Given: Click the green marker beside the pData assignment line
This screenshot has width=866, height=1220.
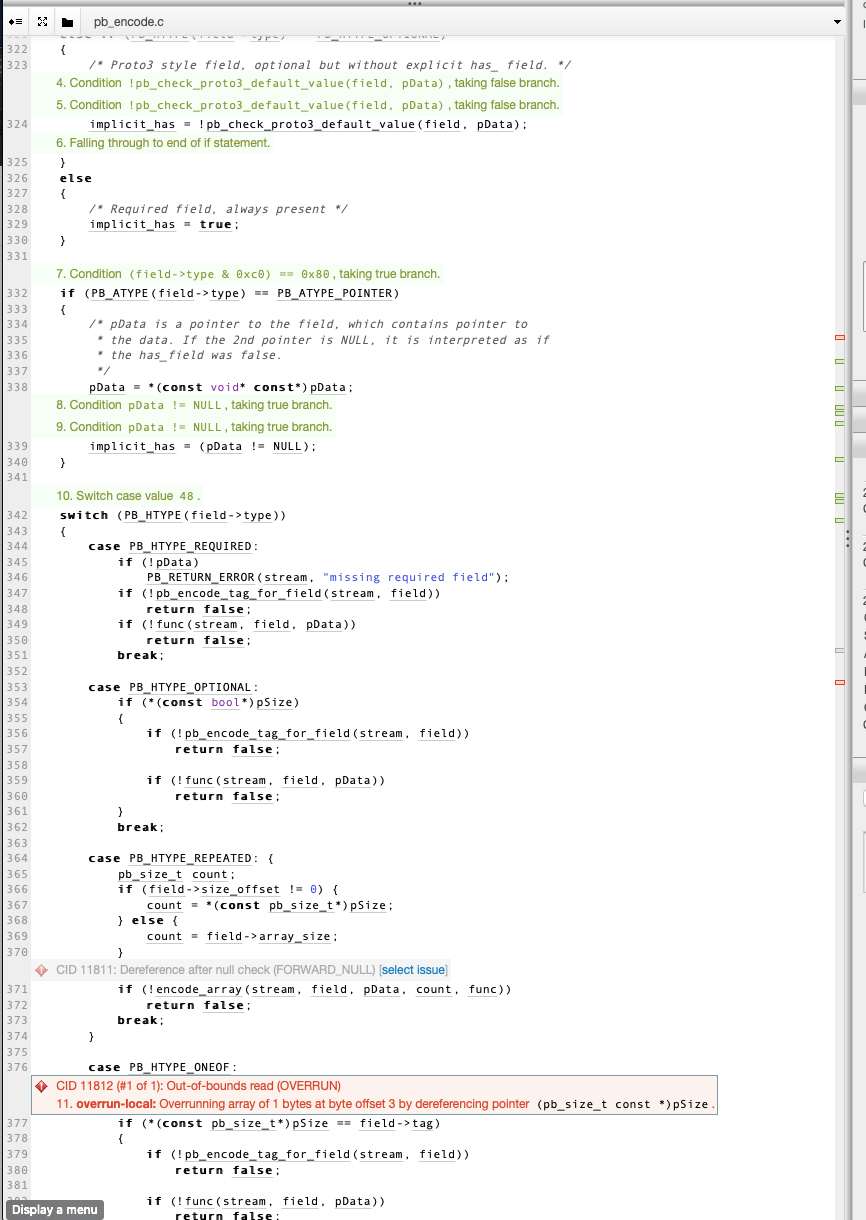Looking at the screenshot, I should (841, 388).
